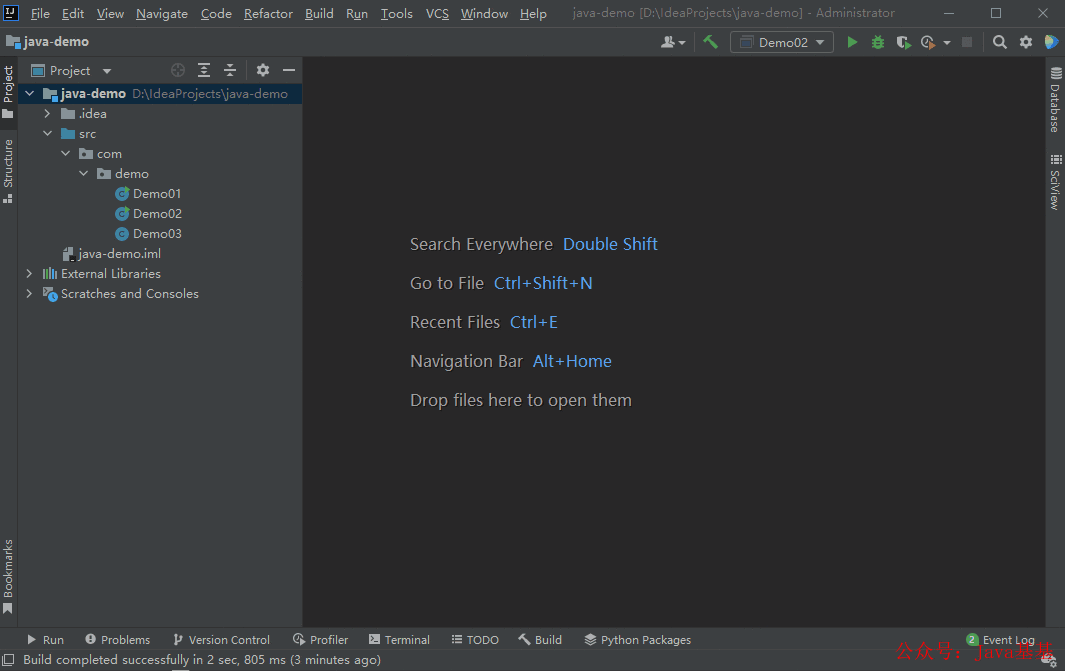Click the Profiler run icon in toolbar

click(928, 42)
